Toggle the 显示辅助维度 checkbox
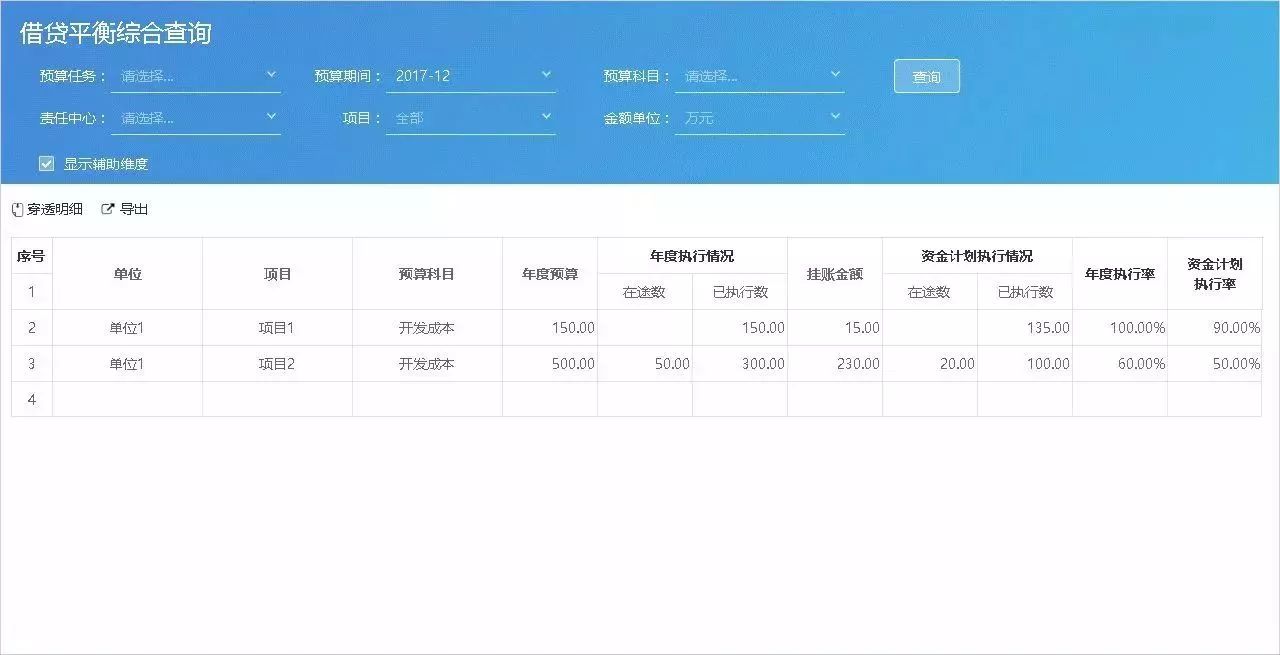The width and height of the screenshot is (1280, 655). tap(46, 163)
